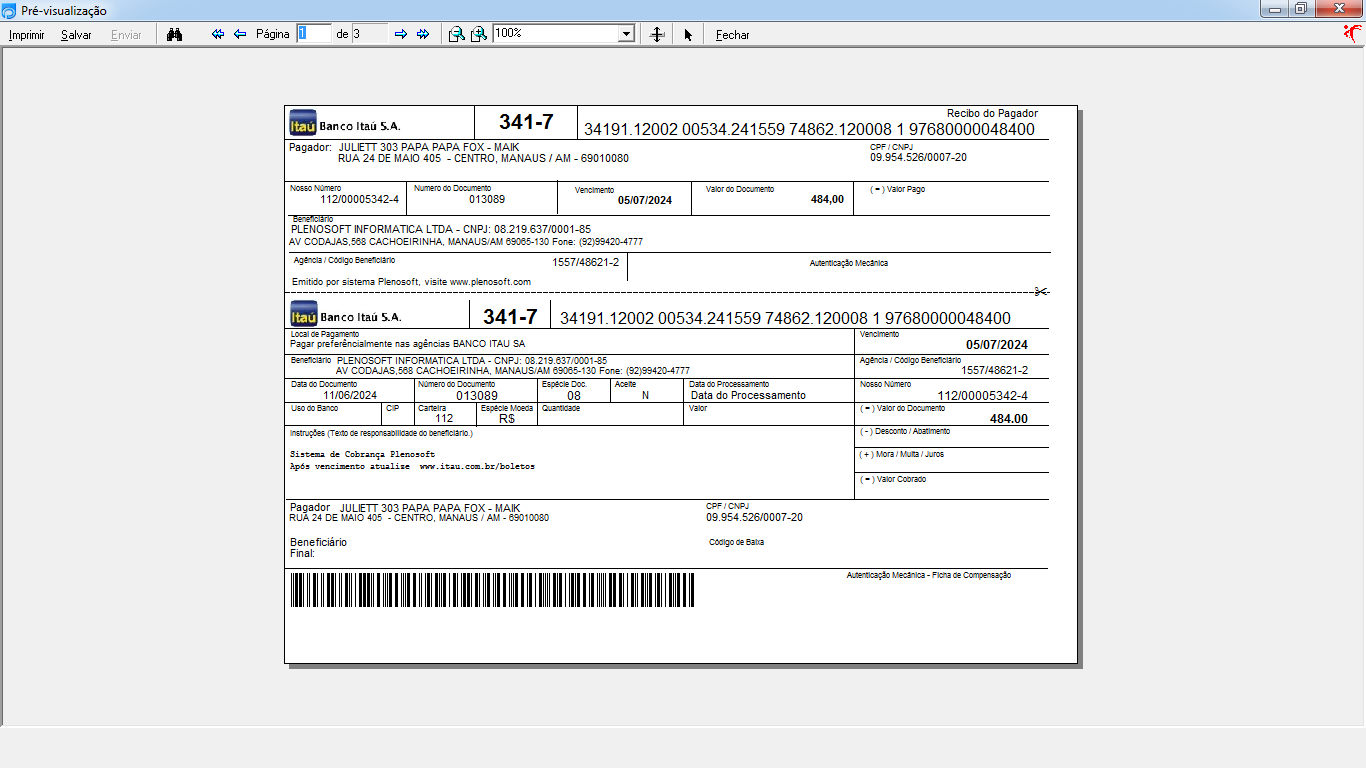Click the barcode at the bottom of the boleto
The height and width of the screenshot is (768, 1366).
pos(492,590)
